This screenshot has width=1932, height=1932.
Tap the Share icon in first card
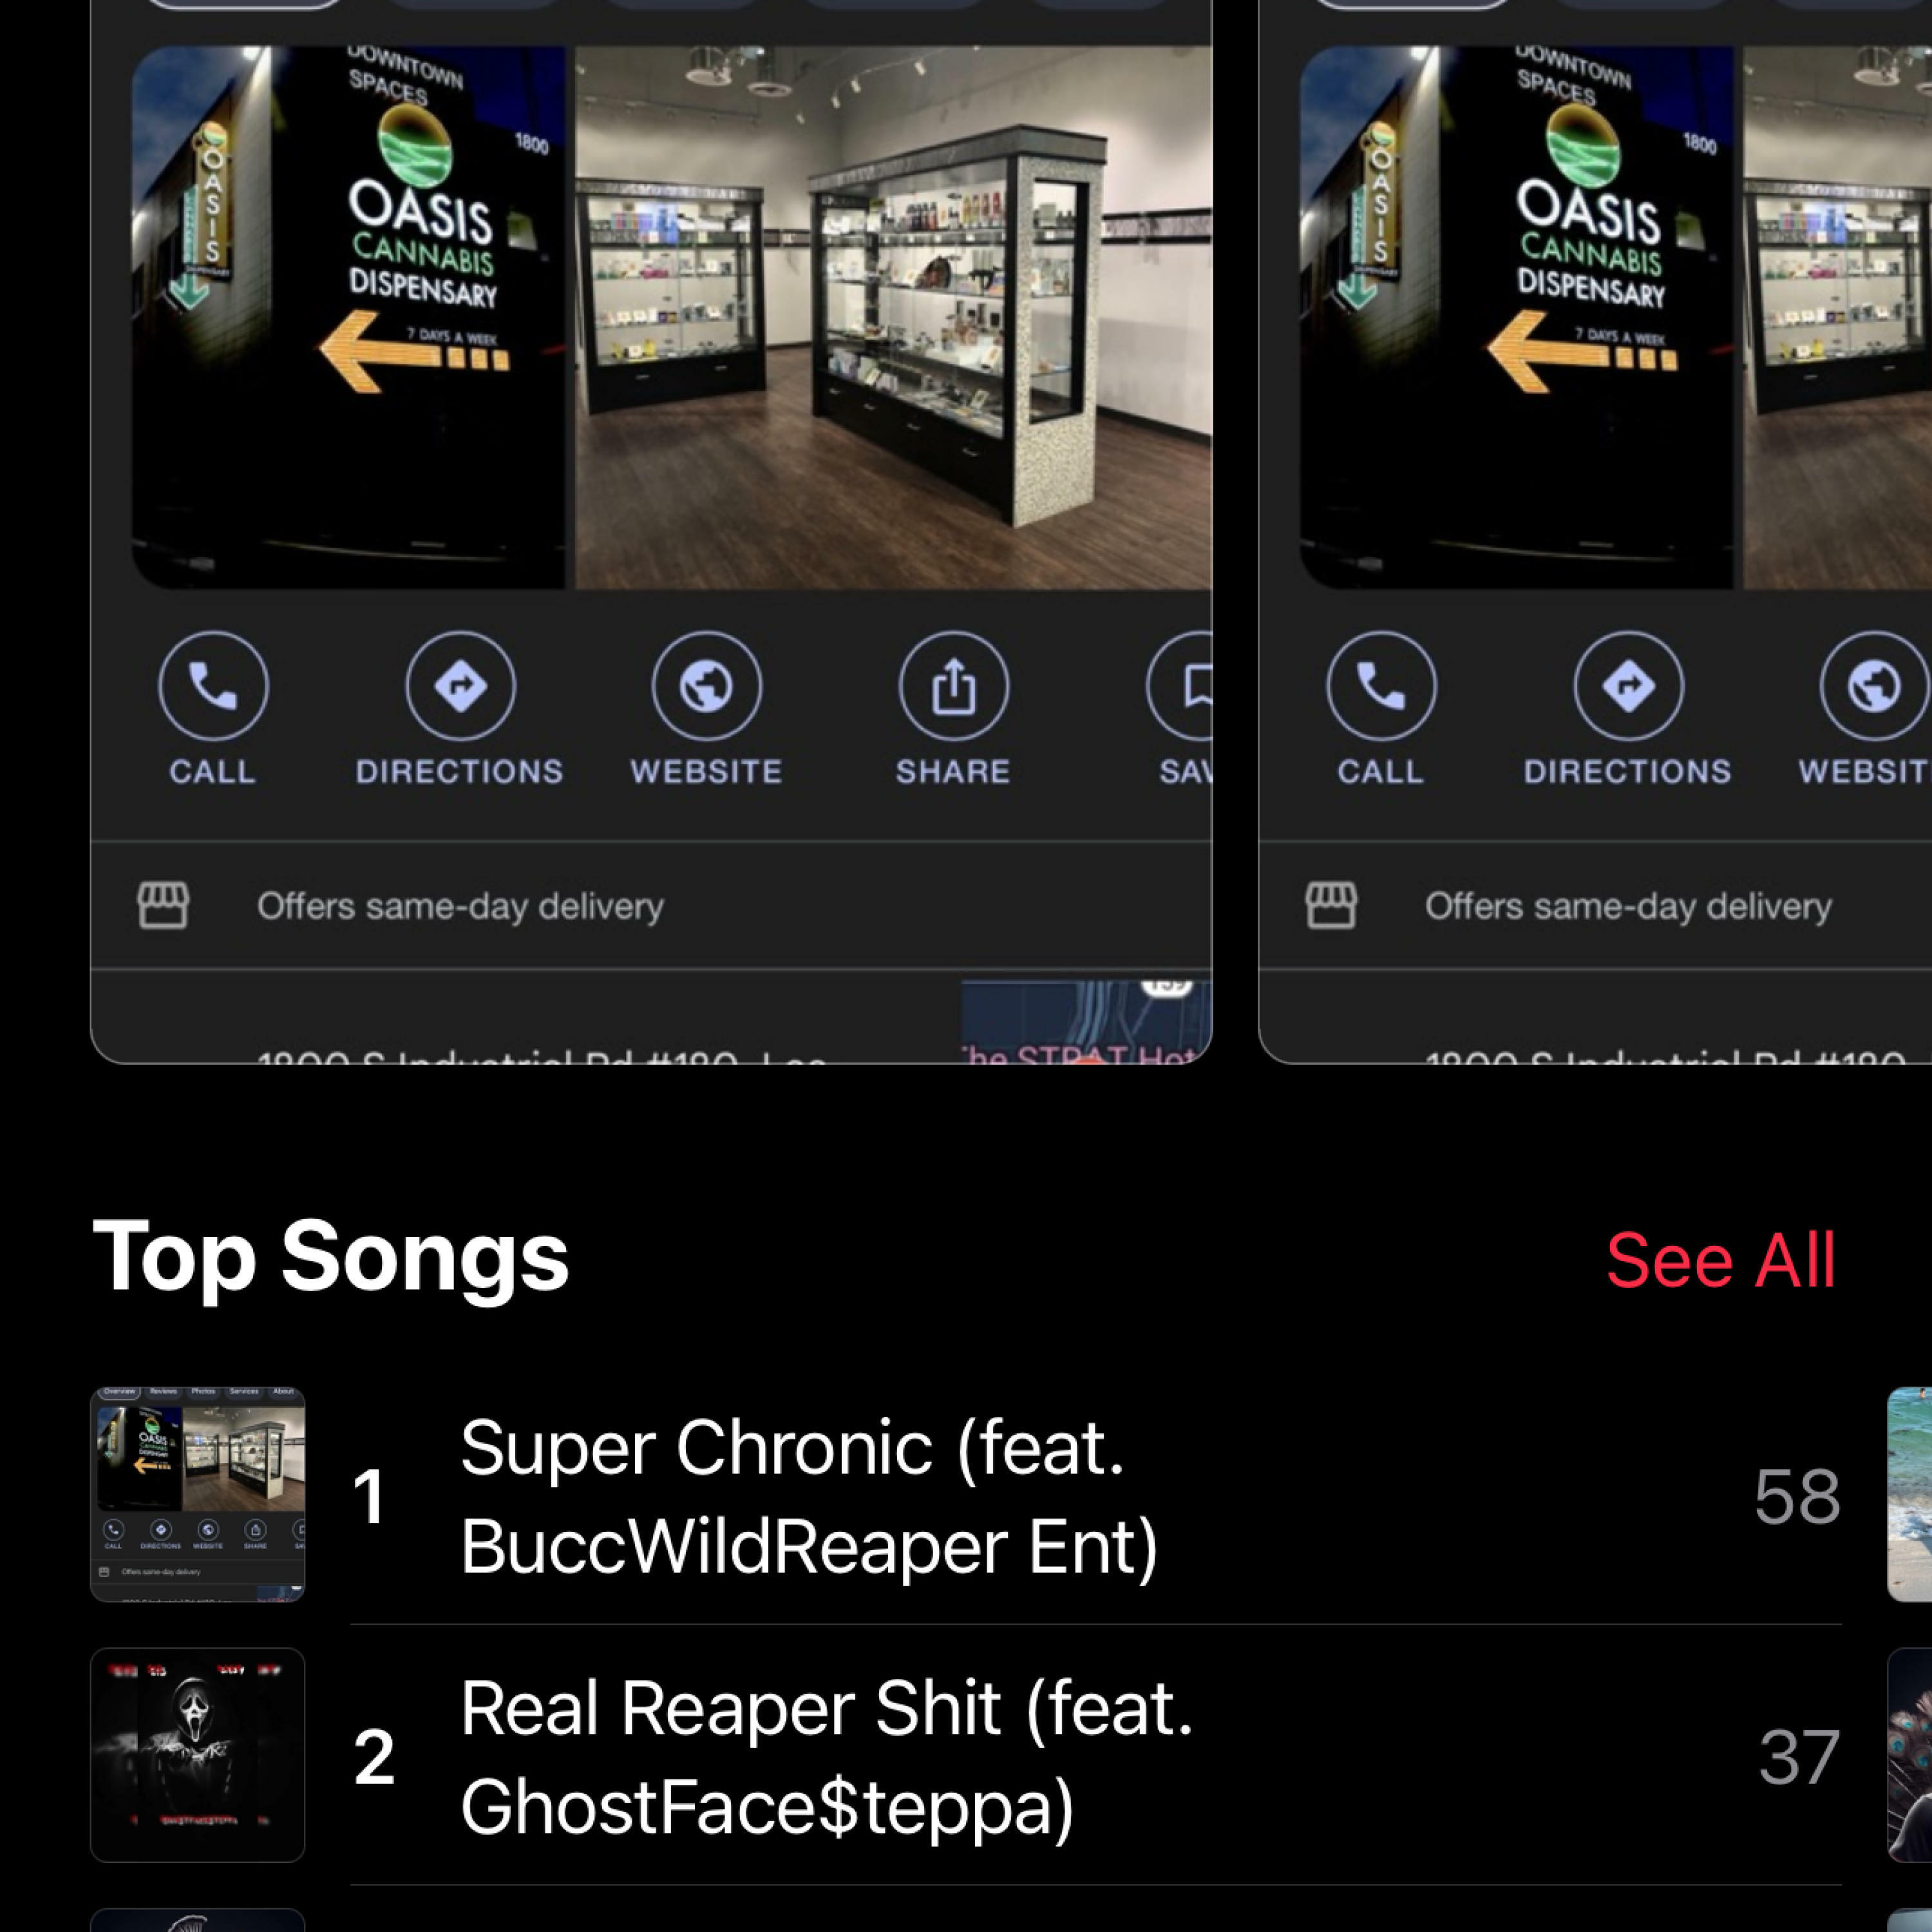click(953, 686)
